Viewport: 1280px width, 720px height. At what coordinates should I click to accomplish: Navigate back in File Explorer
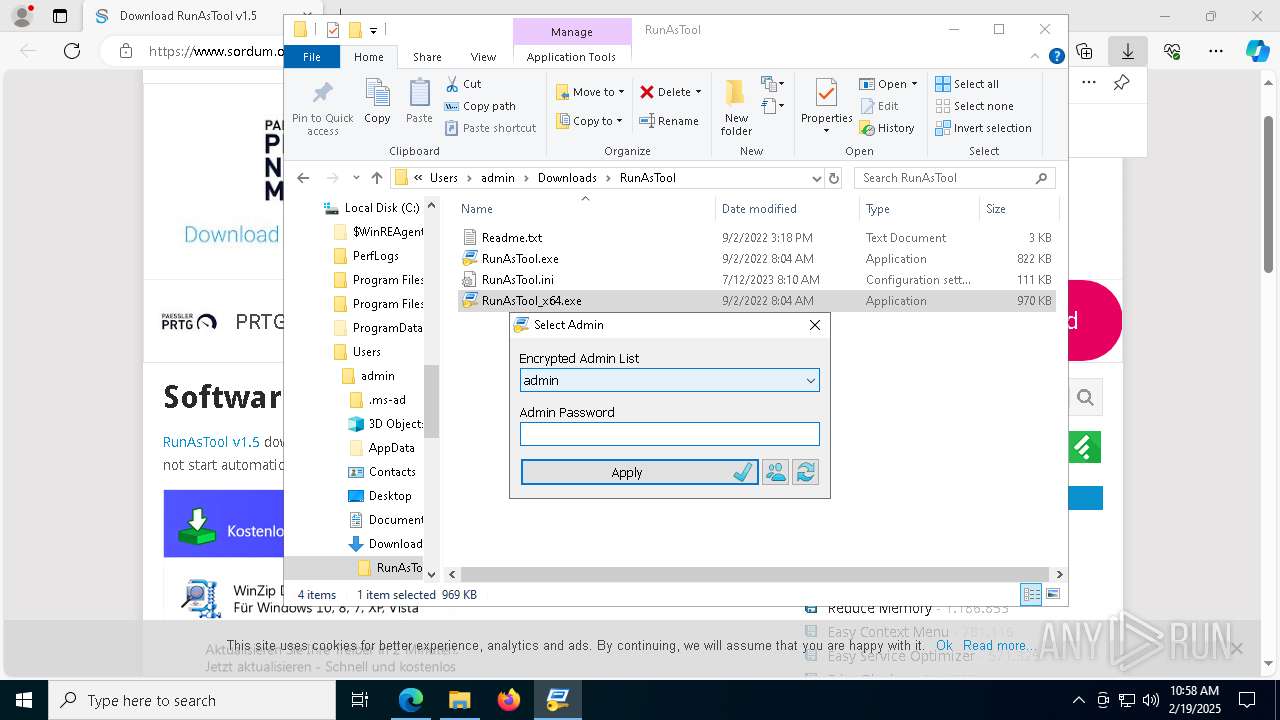pos(304,178)
